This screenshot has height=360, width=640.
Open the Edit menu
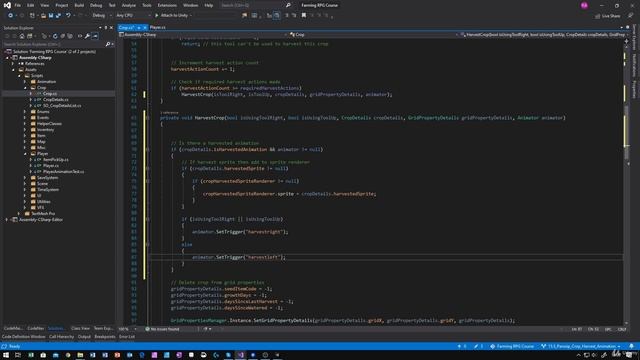[x=31, y=5]
